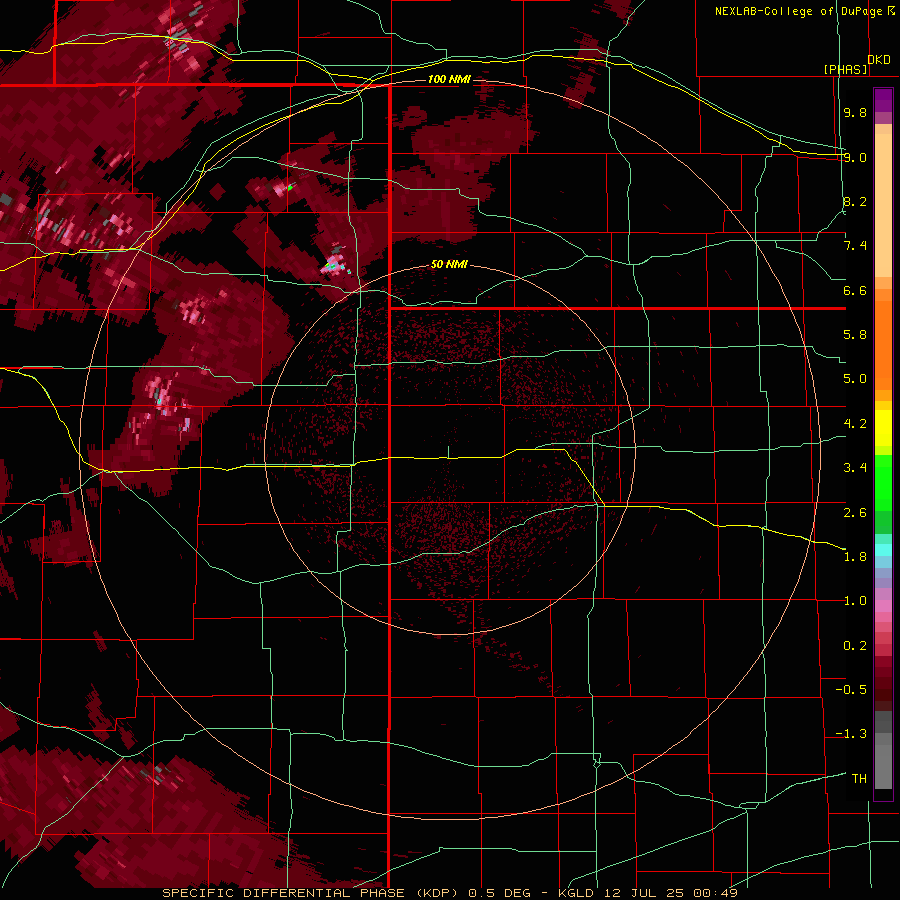This screenshot has height=900, width=900.
Task: Click the 100 NMI range ring label
Action: tap(449, 79)
